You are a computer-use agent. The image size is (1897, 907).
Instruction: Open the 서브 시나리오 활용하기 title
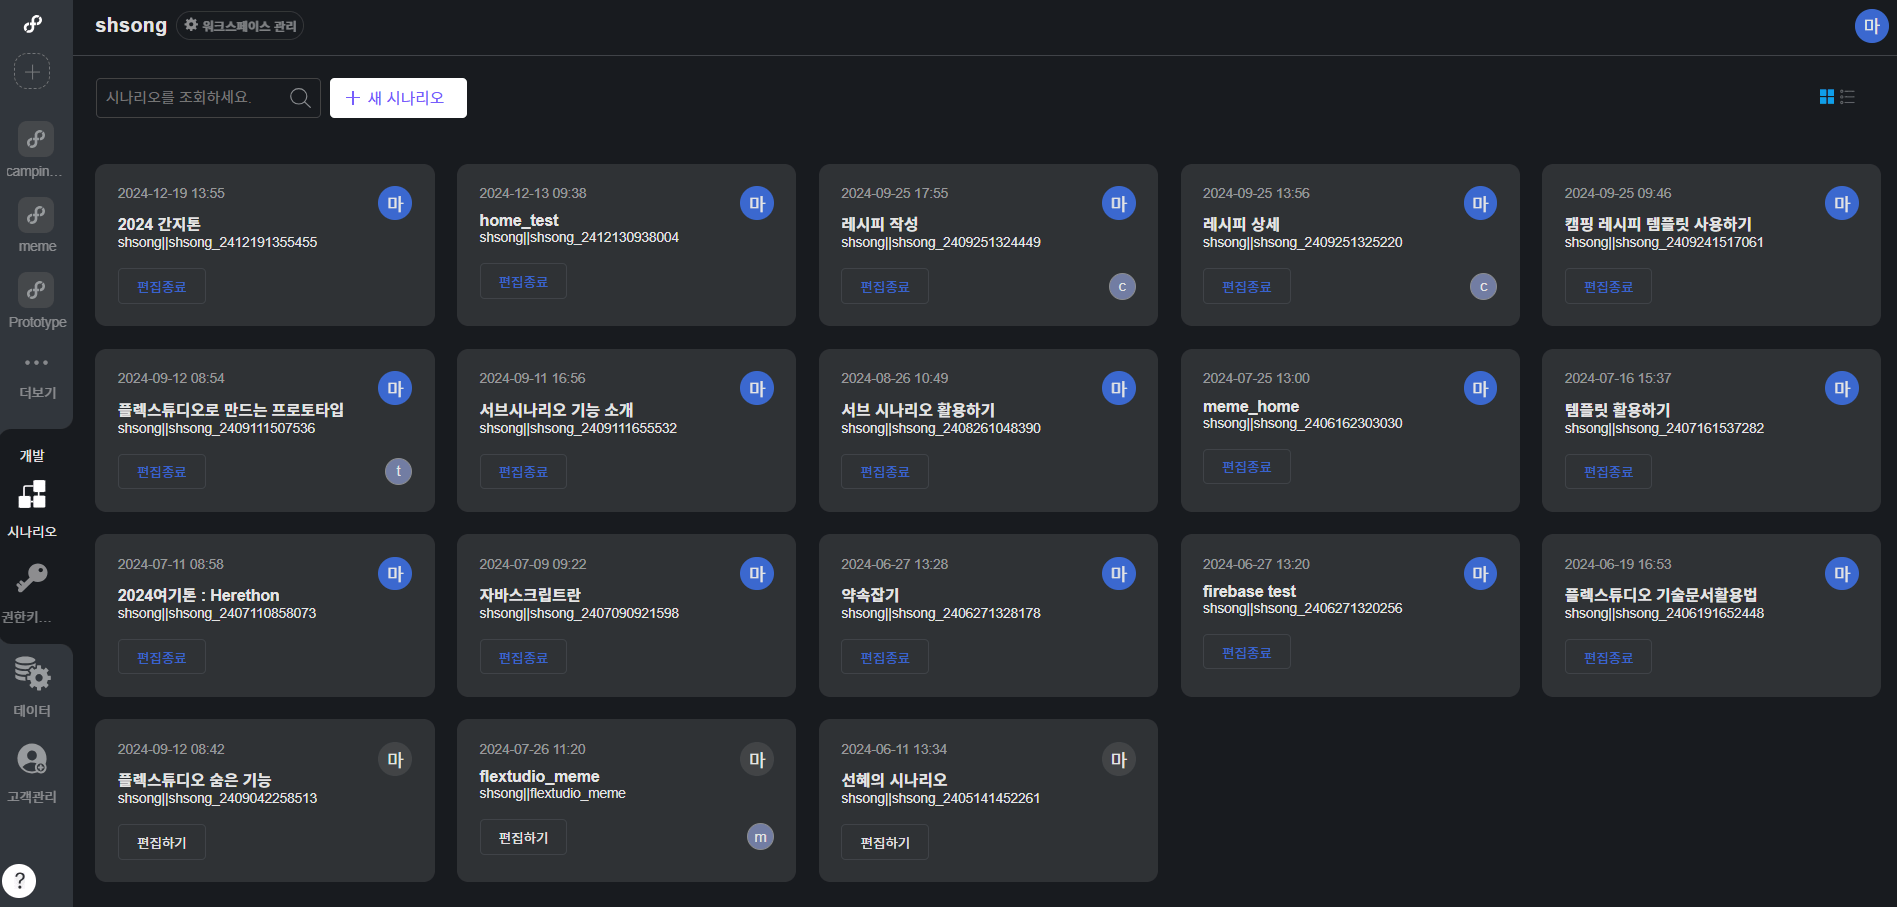pos(918,410)
